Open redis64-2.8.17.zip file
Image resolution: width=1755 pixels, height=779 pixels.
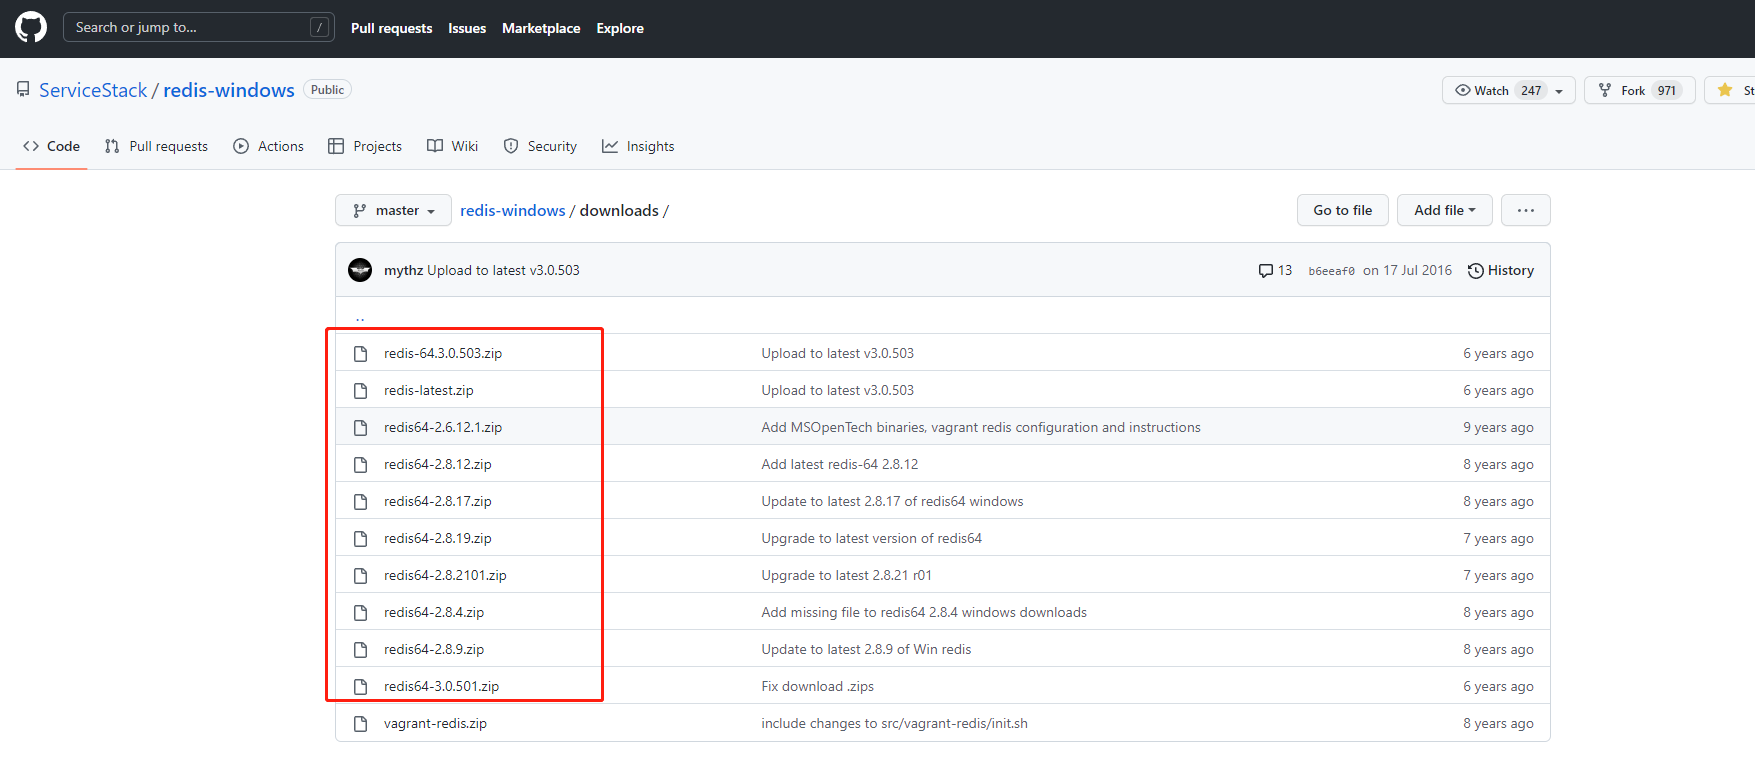[x=438, y=501]
